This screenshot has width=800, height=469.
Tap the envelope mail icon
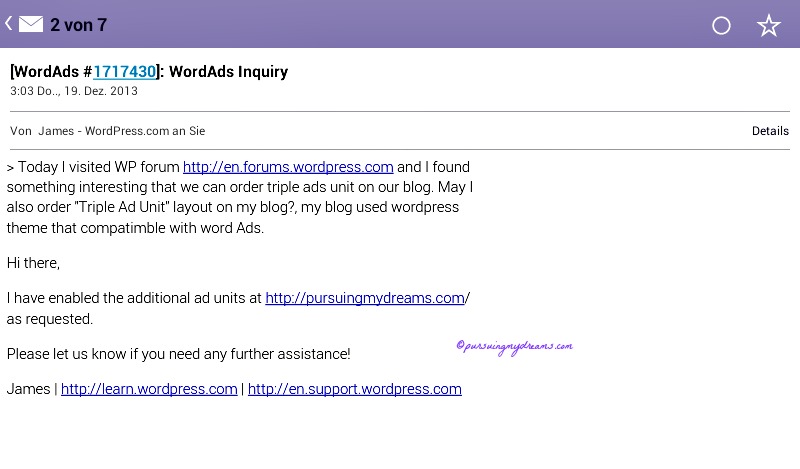[x=31, y=24]
